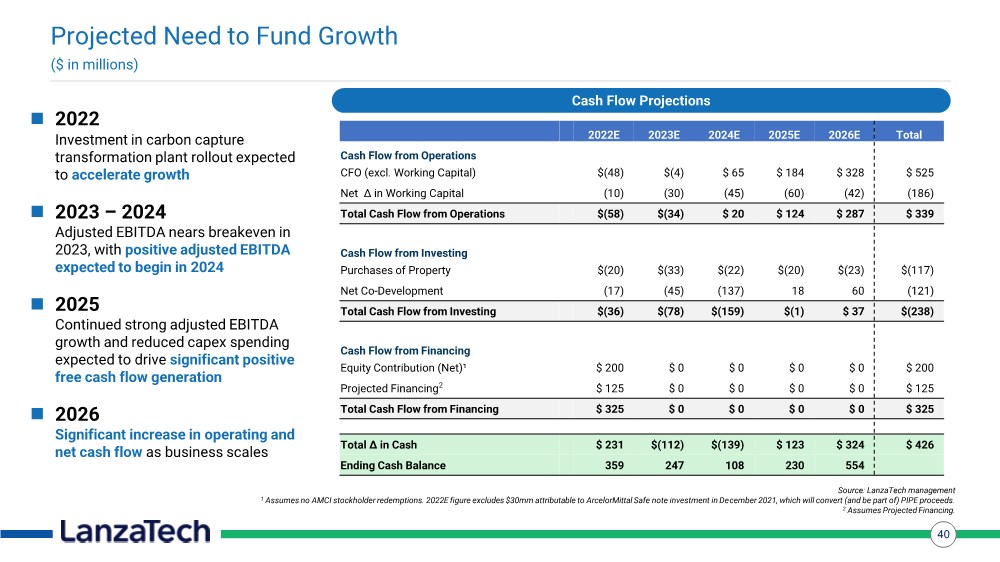Click the blue square bullet beside 2025
Image resolution: width=1000 pixels, height=562 pixels.
point(38,304)
